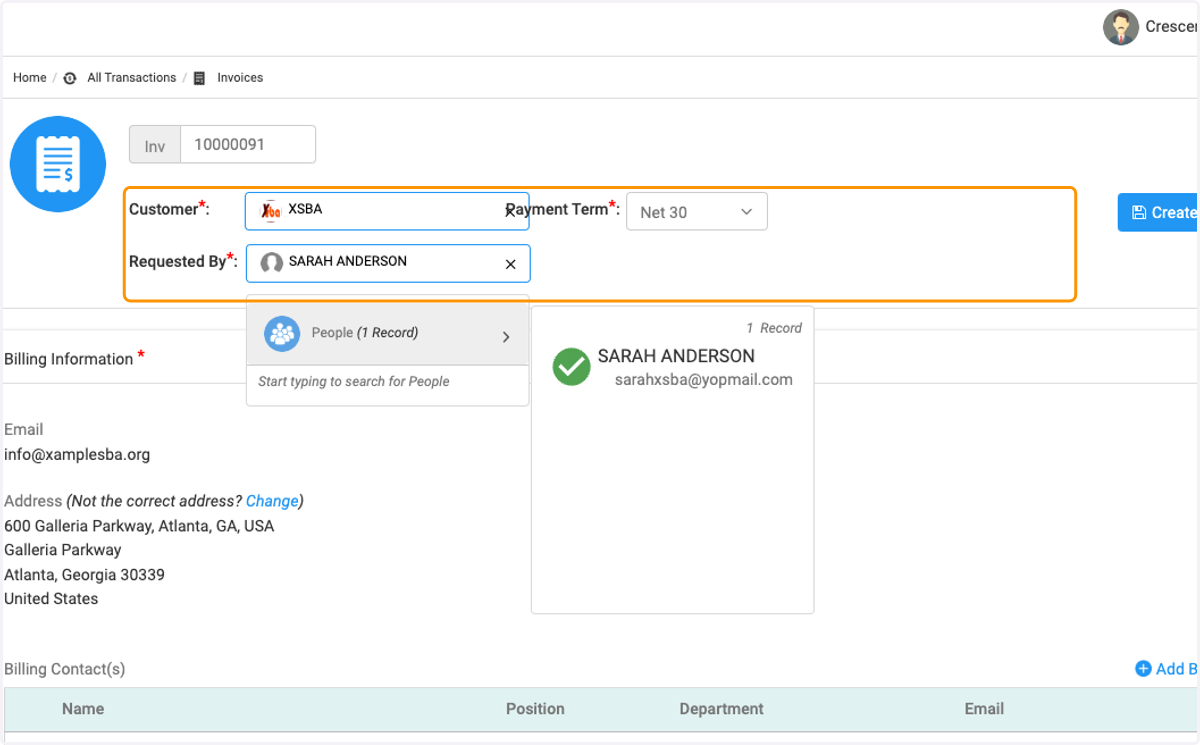Select the People (1 Record) row

click(x=388, y=334)
